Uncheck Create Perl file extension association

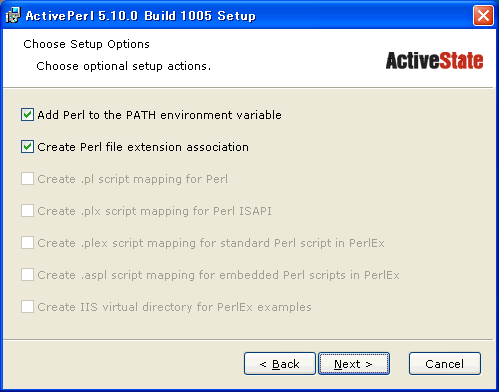coord(27,147)
